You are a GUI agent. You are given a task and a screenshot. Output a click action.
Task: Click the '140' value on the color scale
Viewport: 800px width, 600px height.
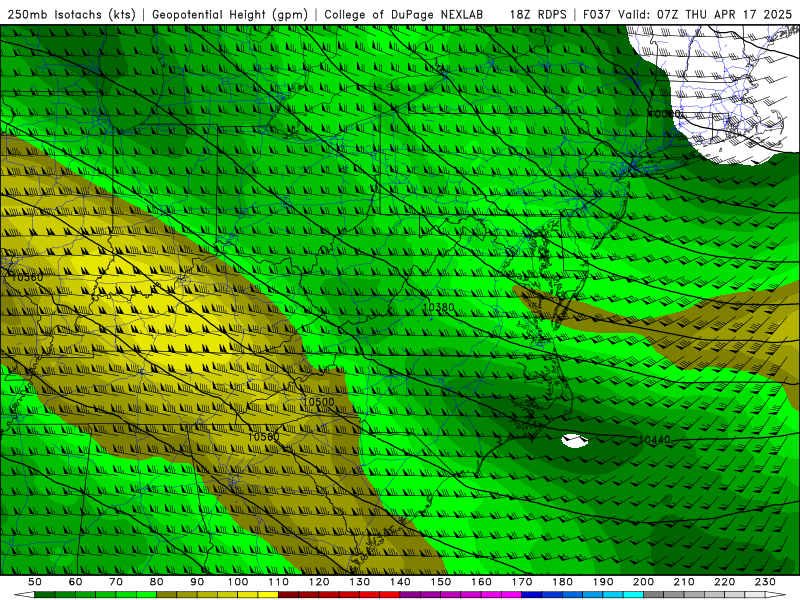400,582
